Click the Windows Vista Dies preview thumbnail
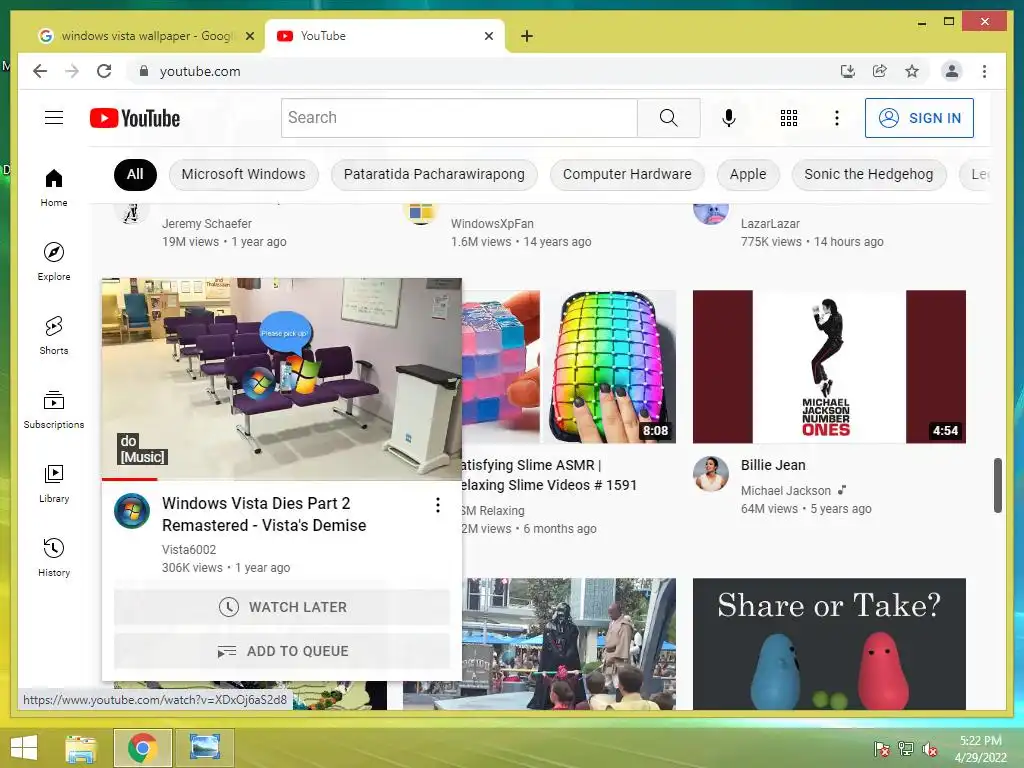The width and height of the screenshot is (1024, 768). [281, 378]
